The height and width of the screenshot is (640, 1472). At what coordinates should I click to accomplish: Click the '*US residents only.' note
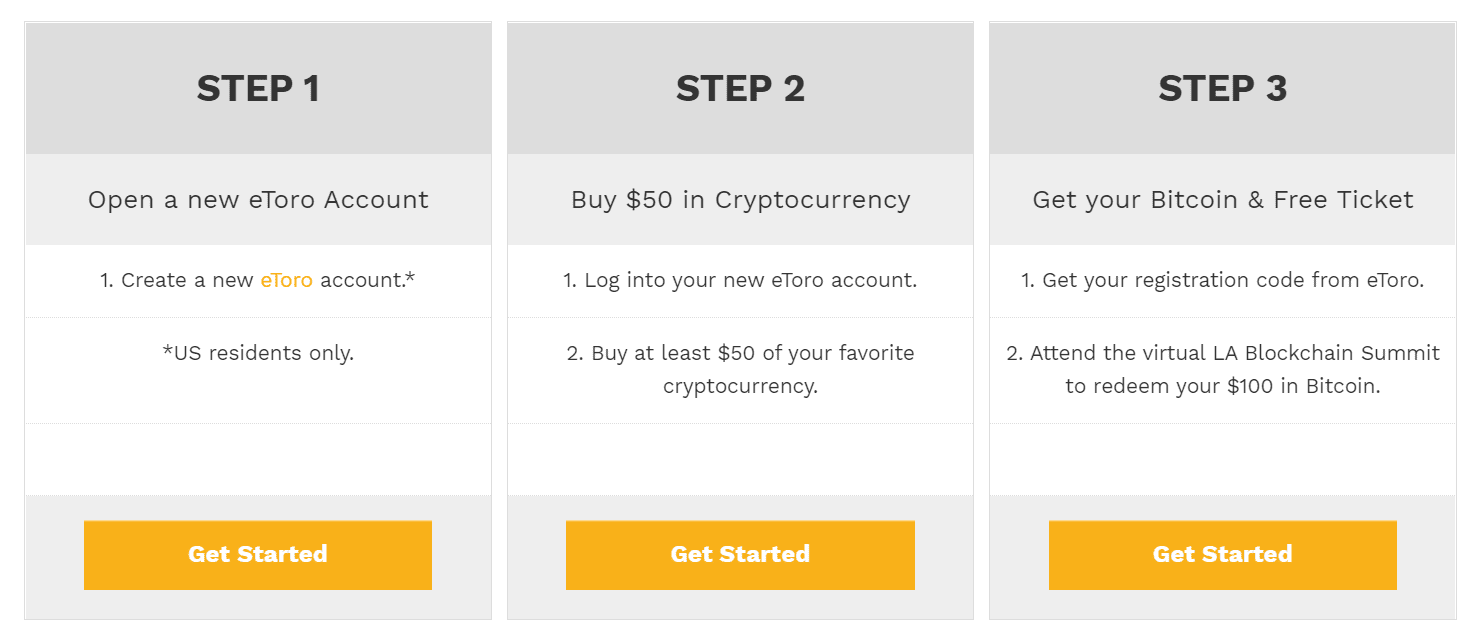[x=258, y=353]
